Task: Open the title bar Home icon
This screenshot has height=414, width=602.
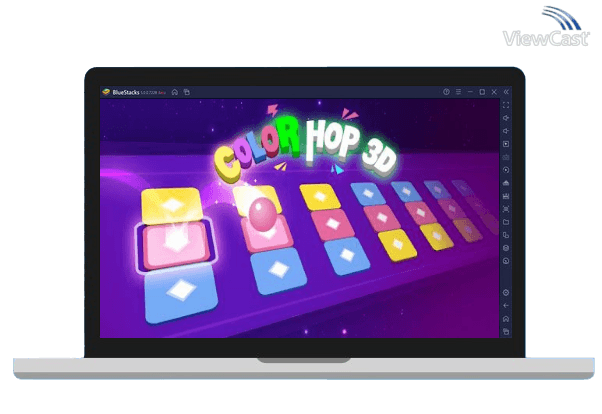Action: (x=175, y=92)
